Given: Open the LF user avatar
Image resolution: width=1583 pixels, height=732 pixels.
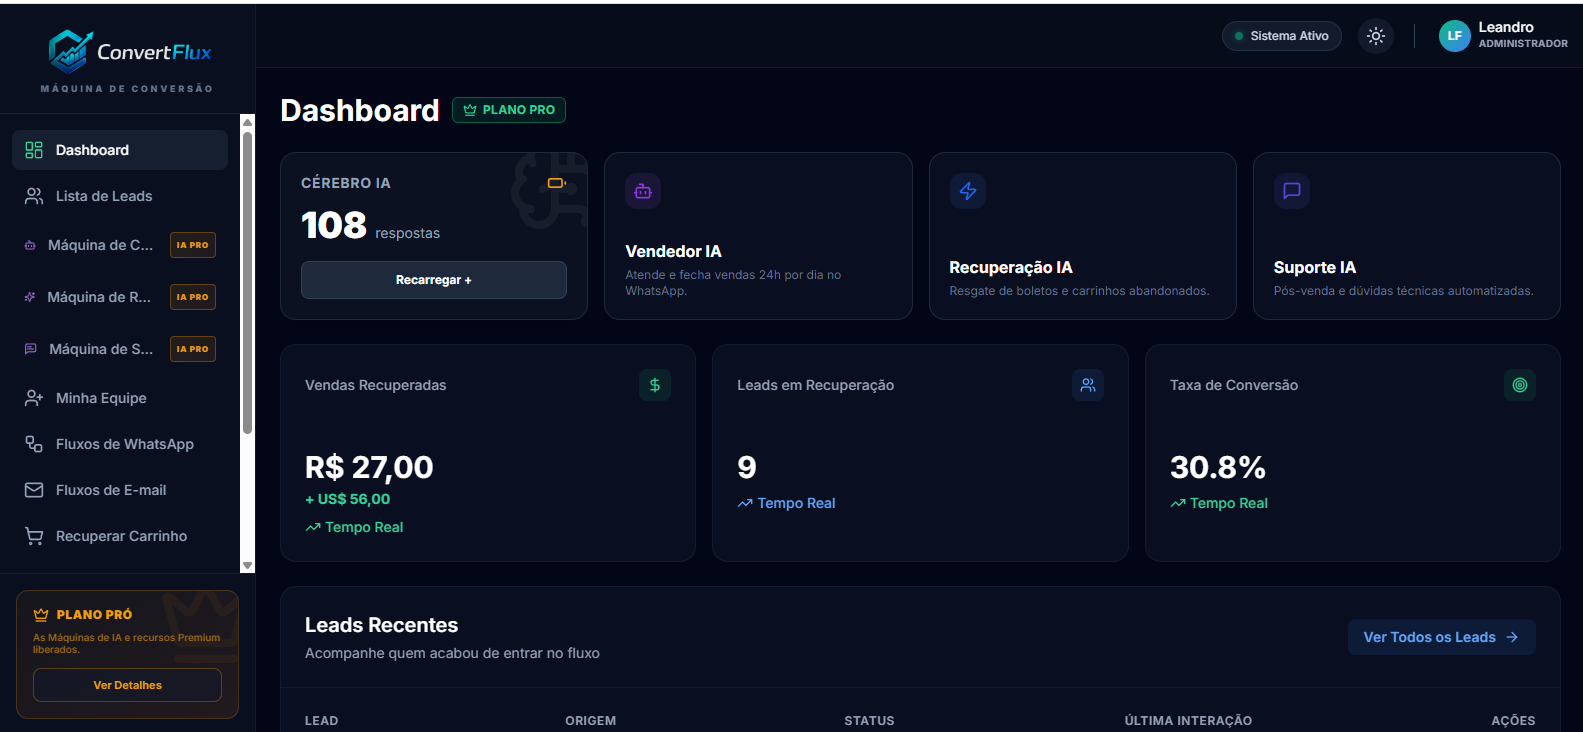Looking at the screenshot, I should coord(1454,36).
